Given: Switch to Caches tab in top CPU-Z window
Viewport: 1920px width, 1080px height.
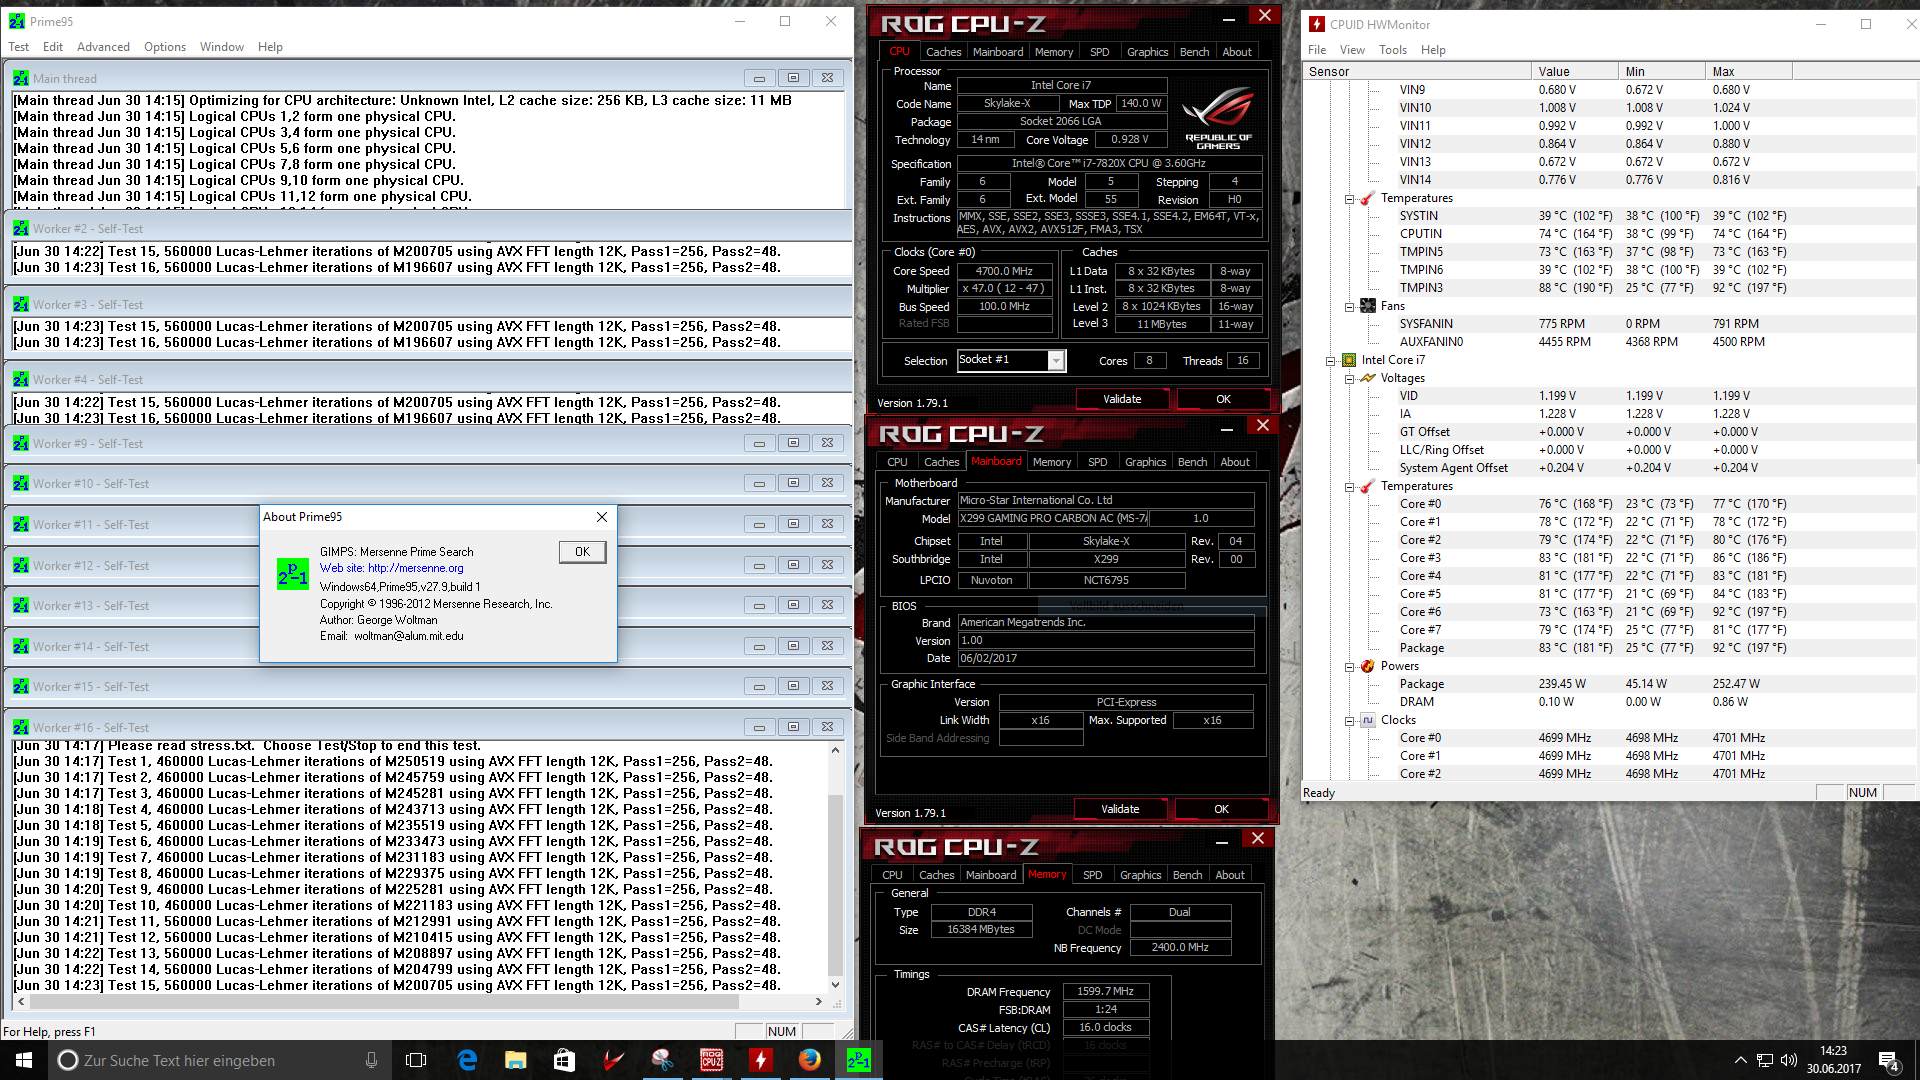Looking at the screenshot, I should (943, 52).
